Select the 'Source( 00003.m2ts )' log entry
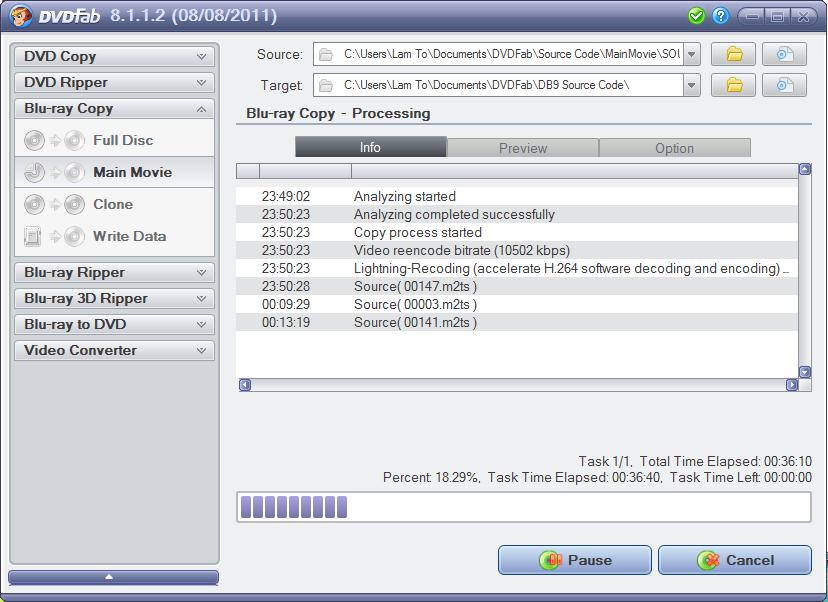Screen dimensions: 828x602 (516, 304)
